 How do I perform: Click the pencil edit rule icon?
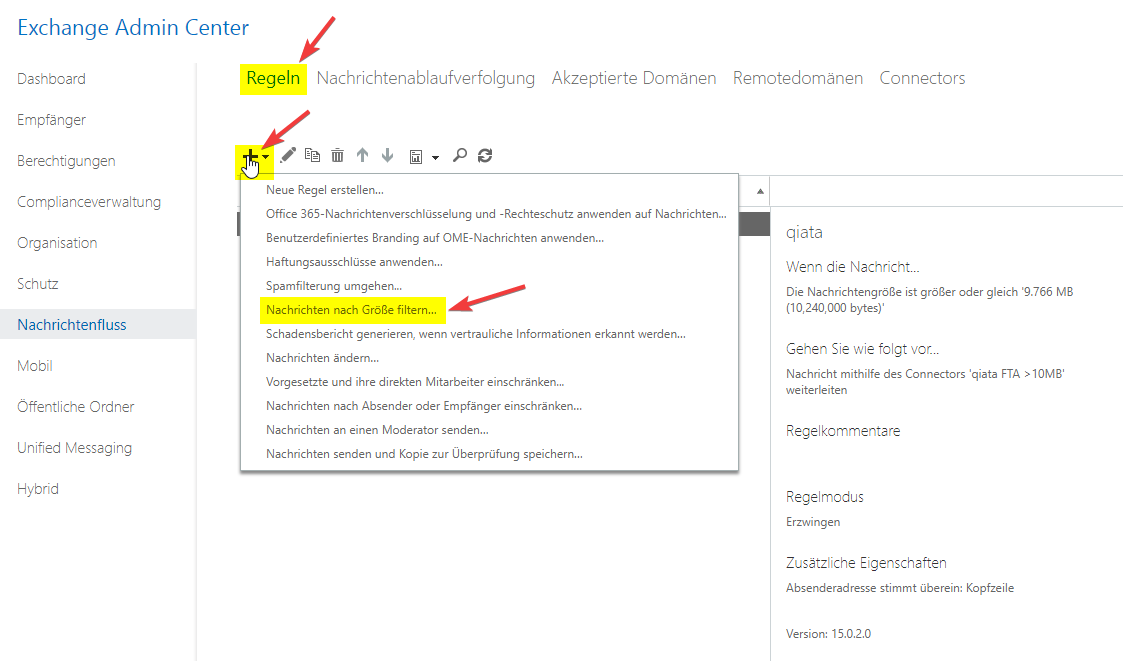(288, 155)
